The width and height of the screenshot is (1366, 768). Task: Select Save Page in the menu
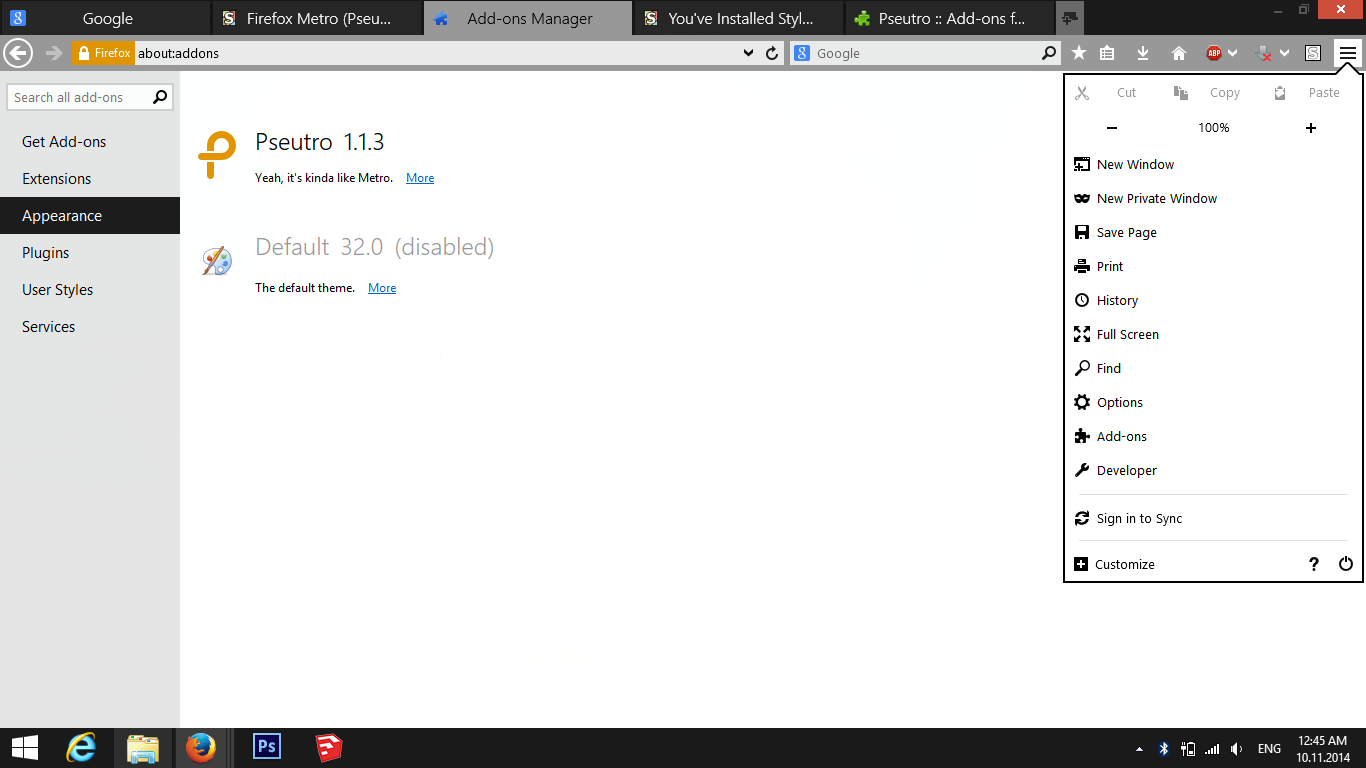click(1213, 232)
